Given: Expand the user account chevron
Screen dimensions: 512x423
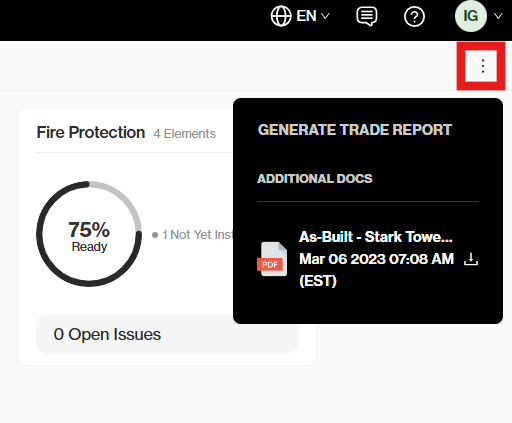Looking at the screenshot, I should click(x=498, y=16).
